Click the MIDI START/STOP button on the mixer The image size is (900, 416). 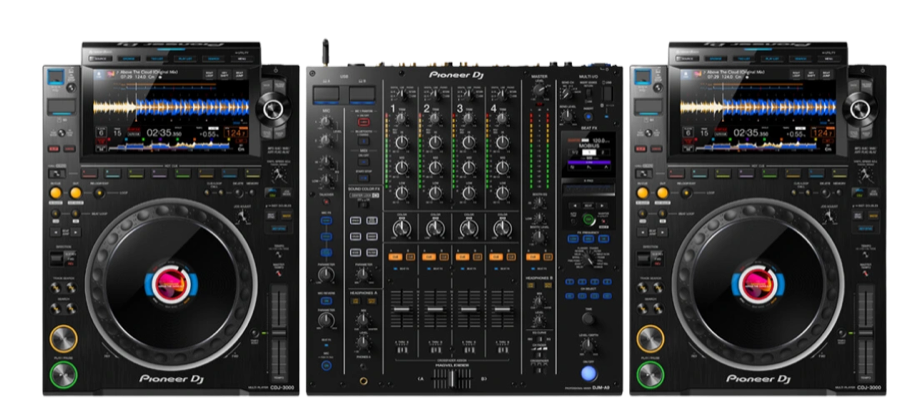click(364, 178)
